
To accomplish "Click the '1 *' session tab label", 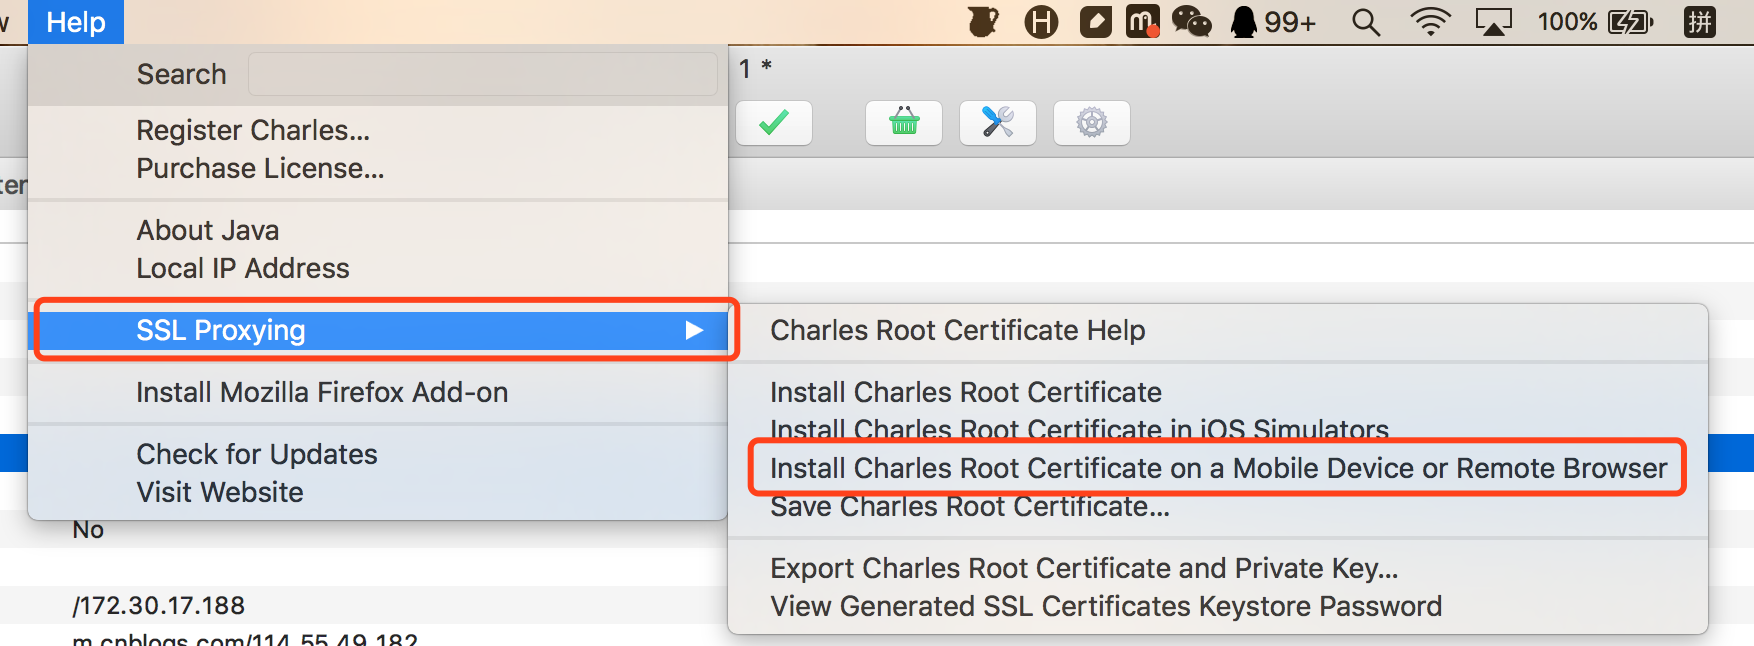I will point(755,68).
